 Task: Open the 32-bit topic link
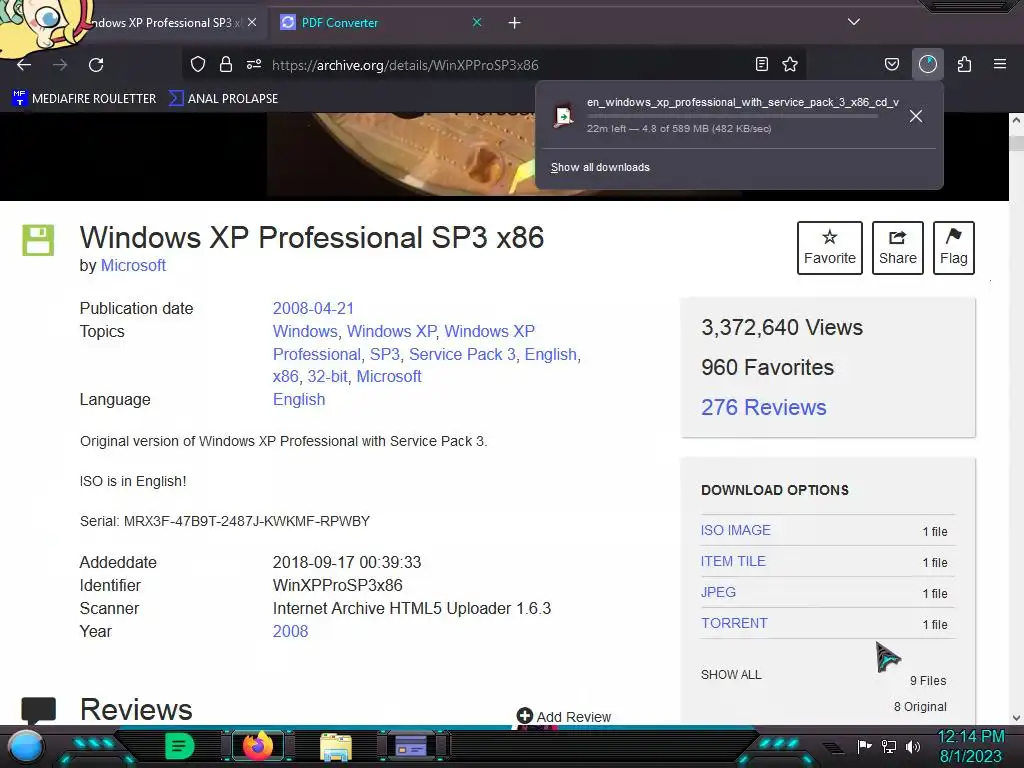327,376
